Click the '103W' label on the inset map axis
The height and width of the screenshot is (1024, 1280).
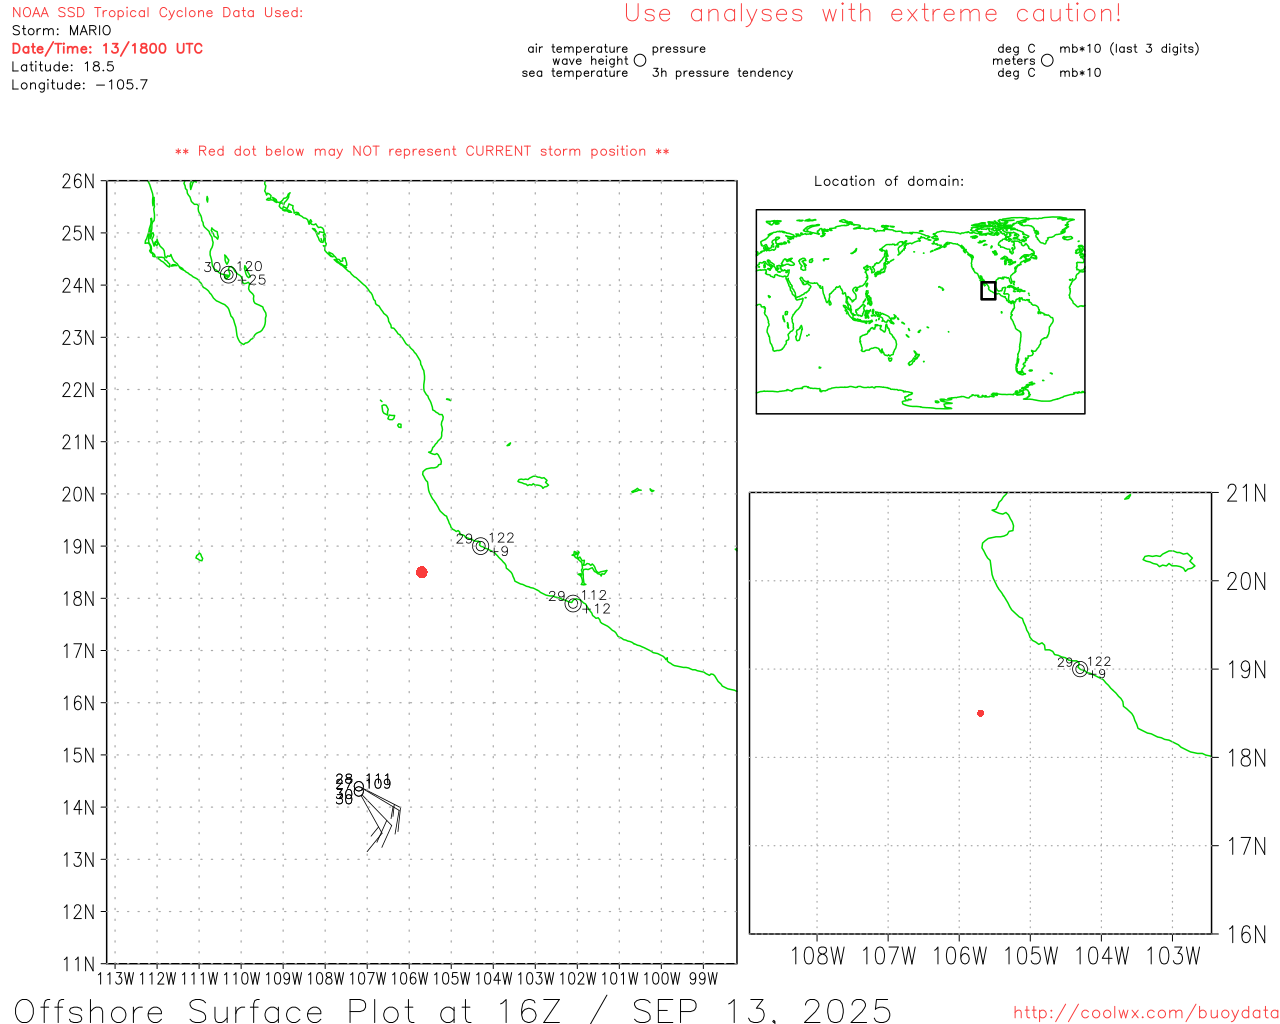click(1173, 957)
